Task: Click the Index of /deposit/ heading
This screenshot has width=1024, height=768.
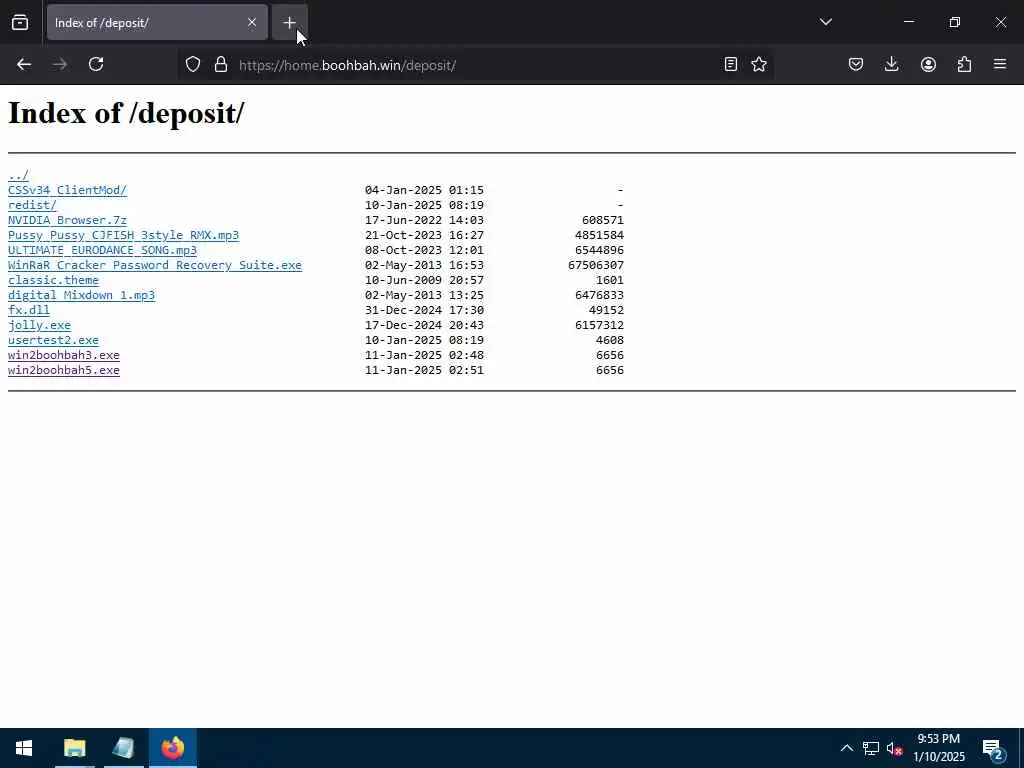Action: [126, 113]
